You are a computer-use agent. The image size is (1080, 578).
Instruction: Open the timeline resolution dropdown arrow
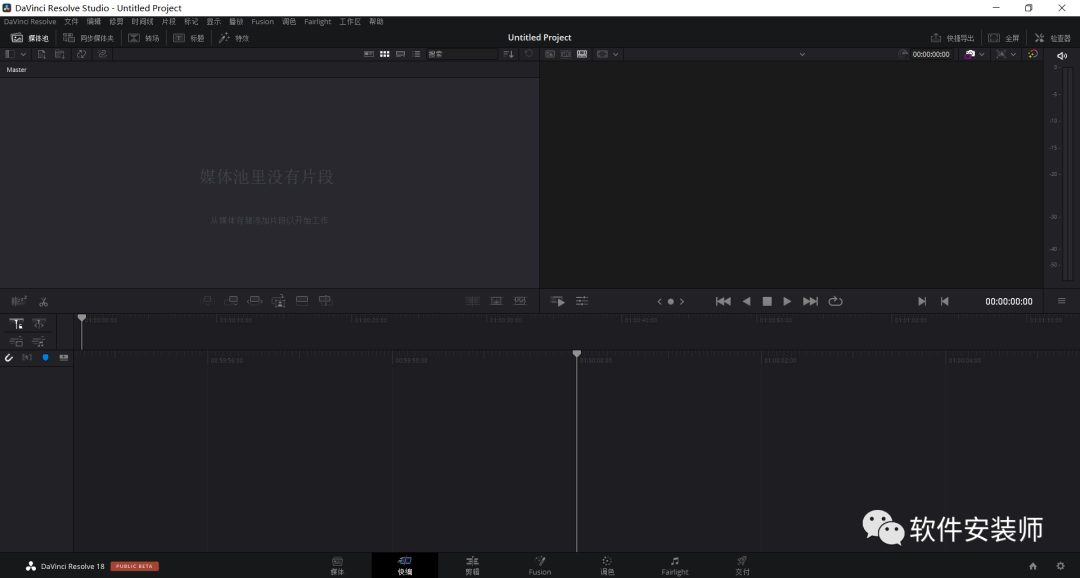pos(615,54)
